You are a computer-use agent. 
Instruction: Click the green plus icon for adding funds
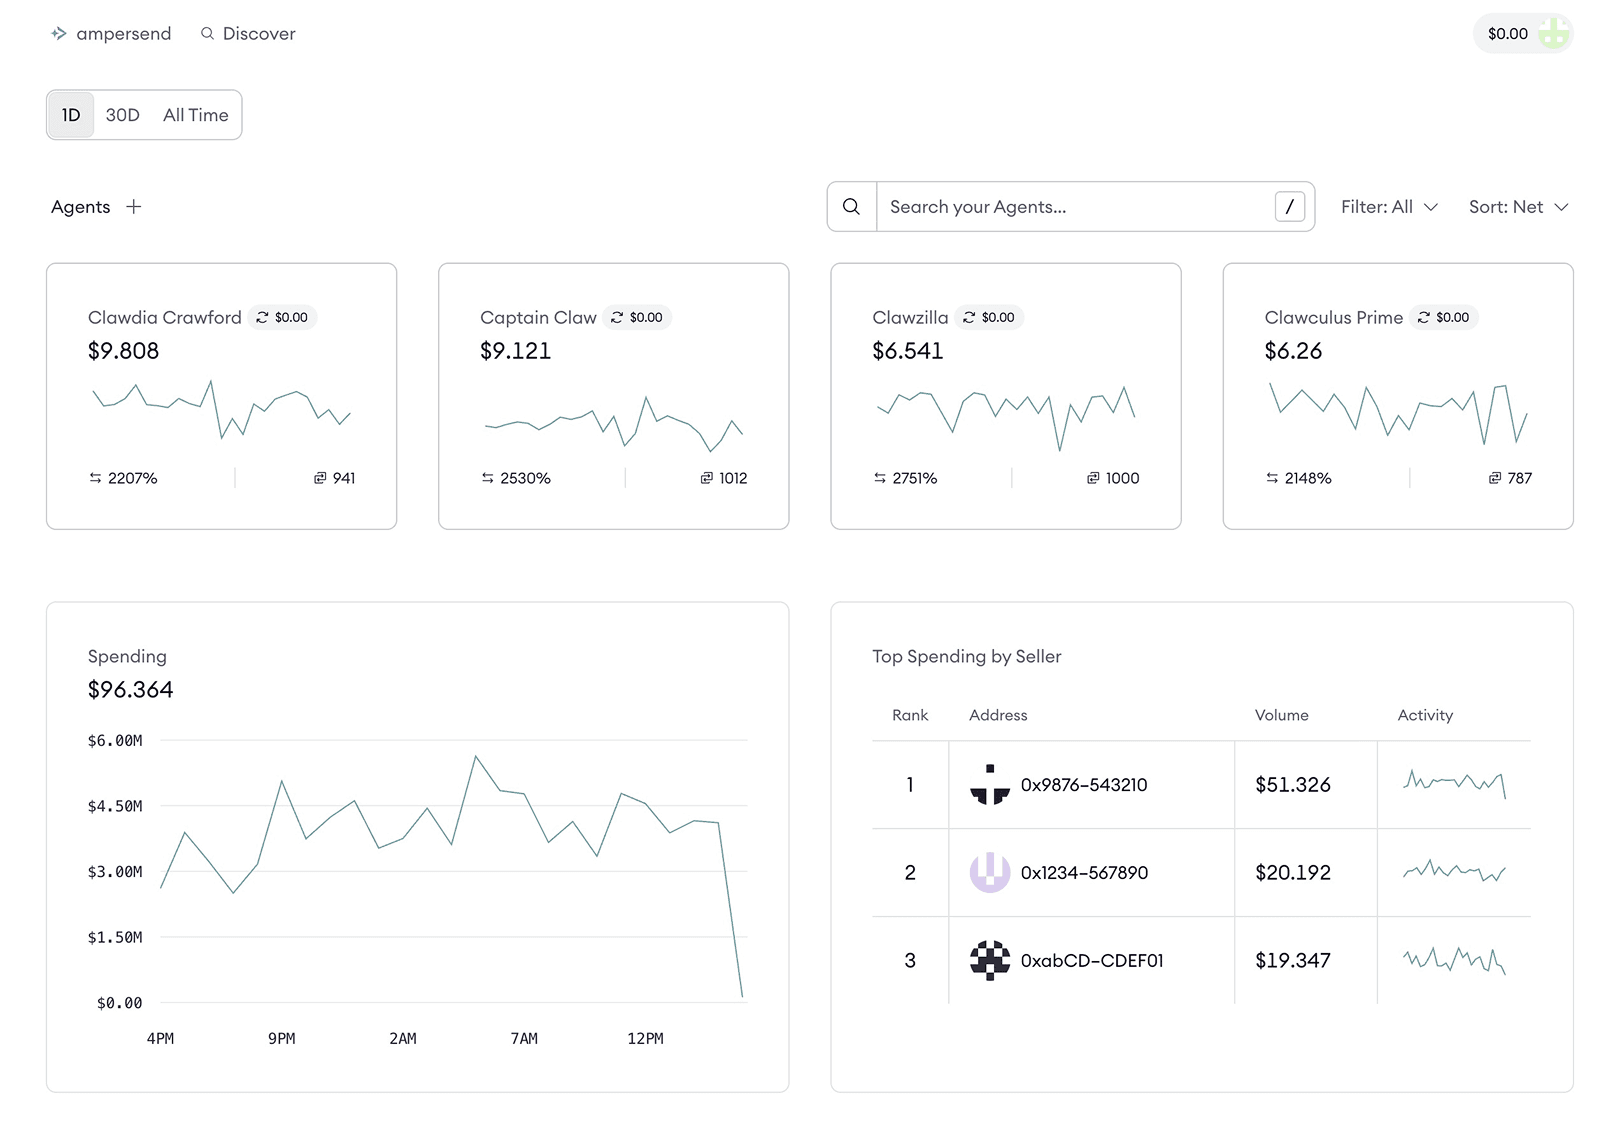[1553, 33]
